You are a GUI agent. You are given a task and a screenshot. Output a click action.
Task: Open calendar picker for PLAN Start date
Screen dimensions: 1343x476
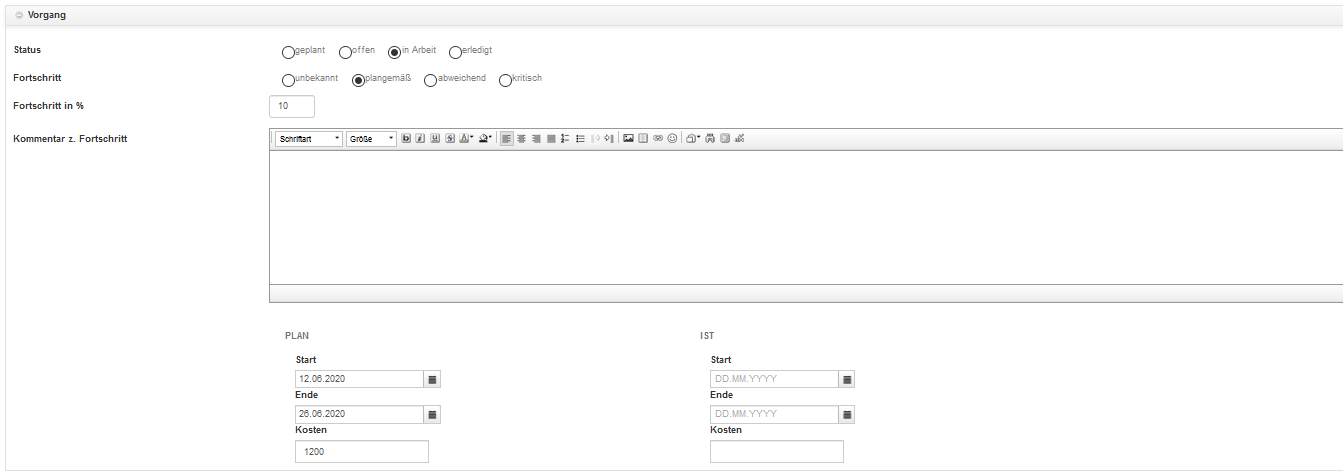(x=432, y=380)
